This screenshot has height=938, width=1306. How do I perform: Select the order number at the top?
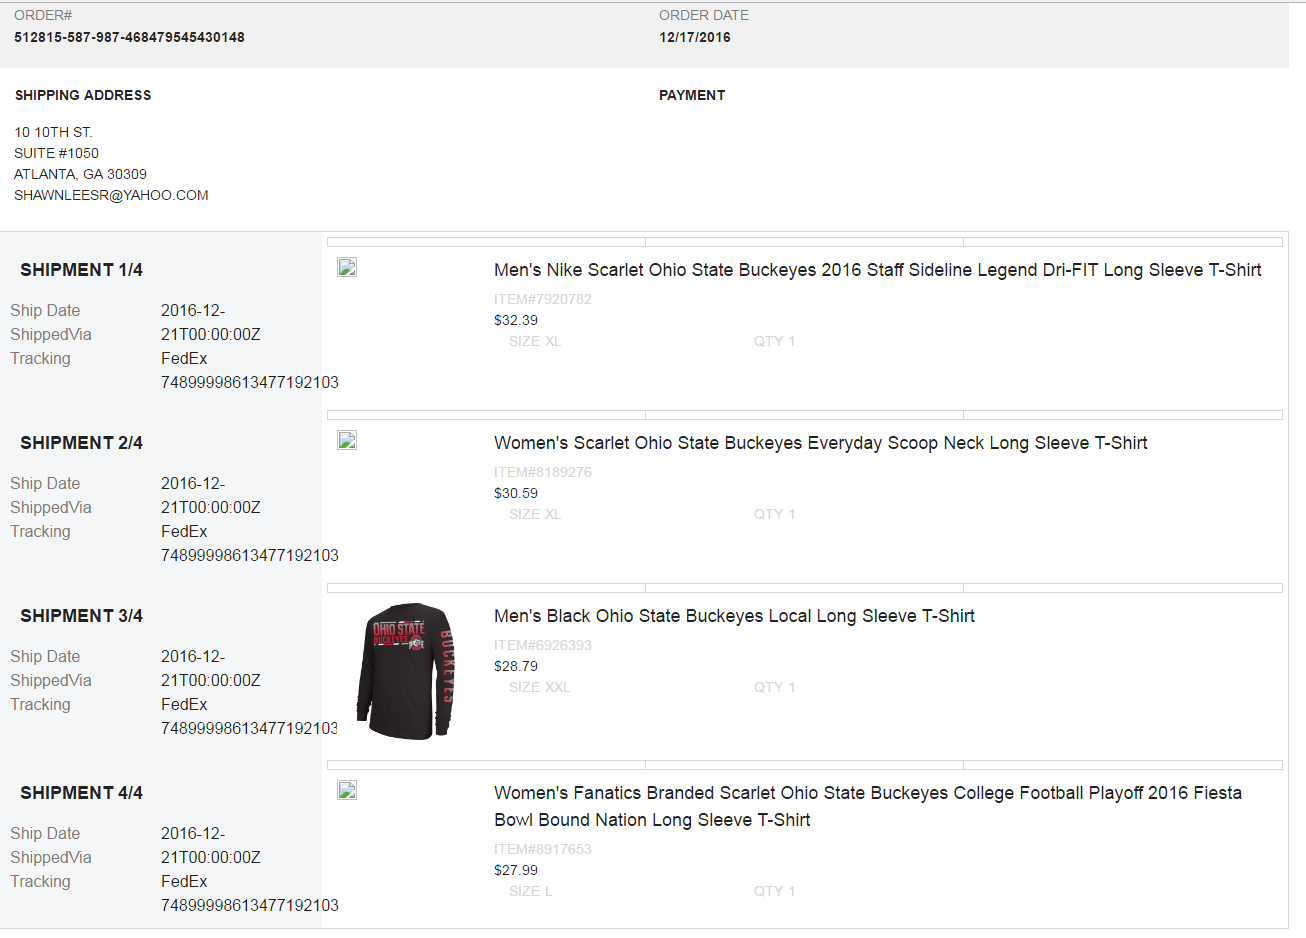tap(128, 37)
